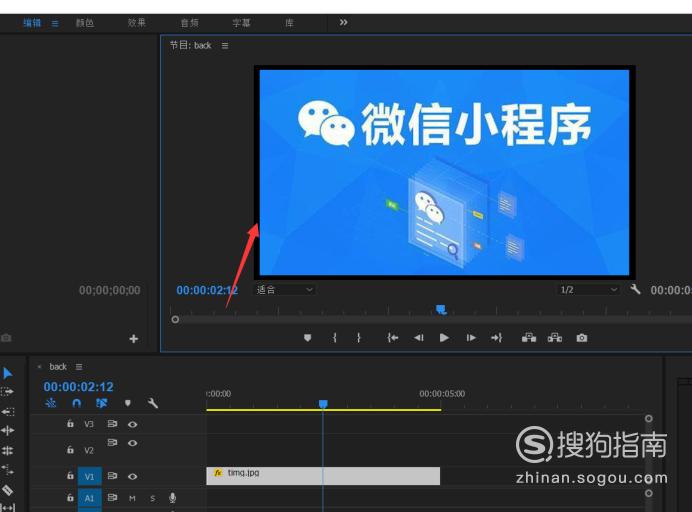Open playback resolution dropdown 1/2
692x512 pixels.
(588, 290)
